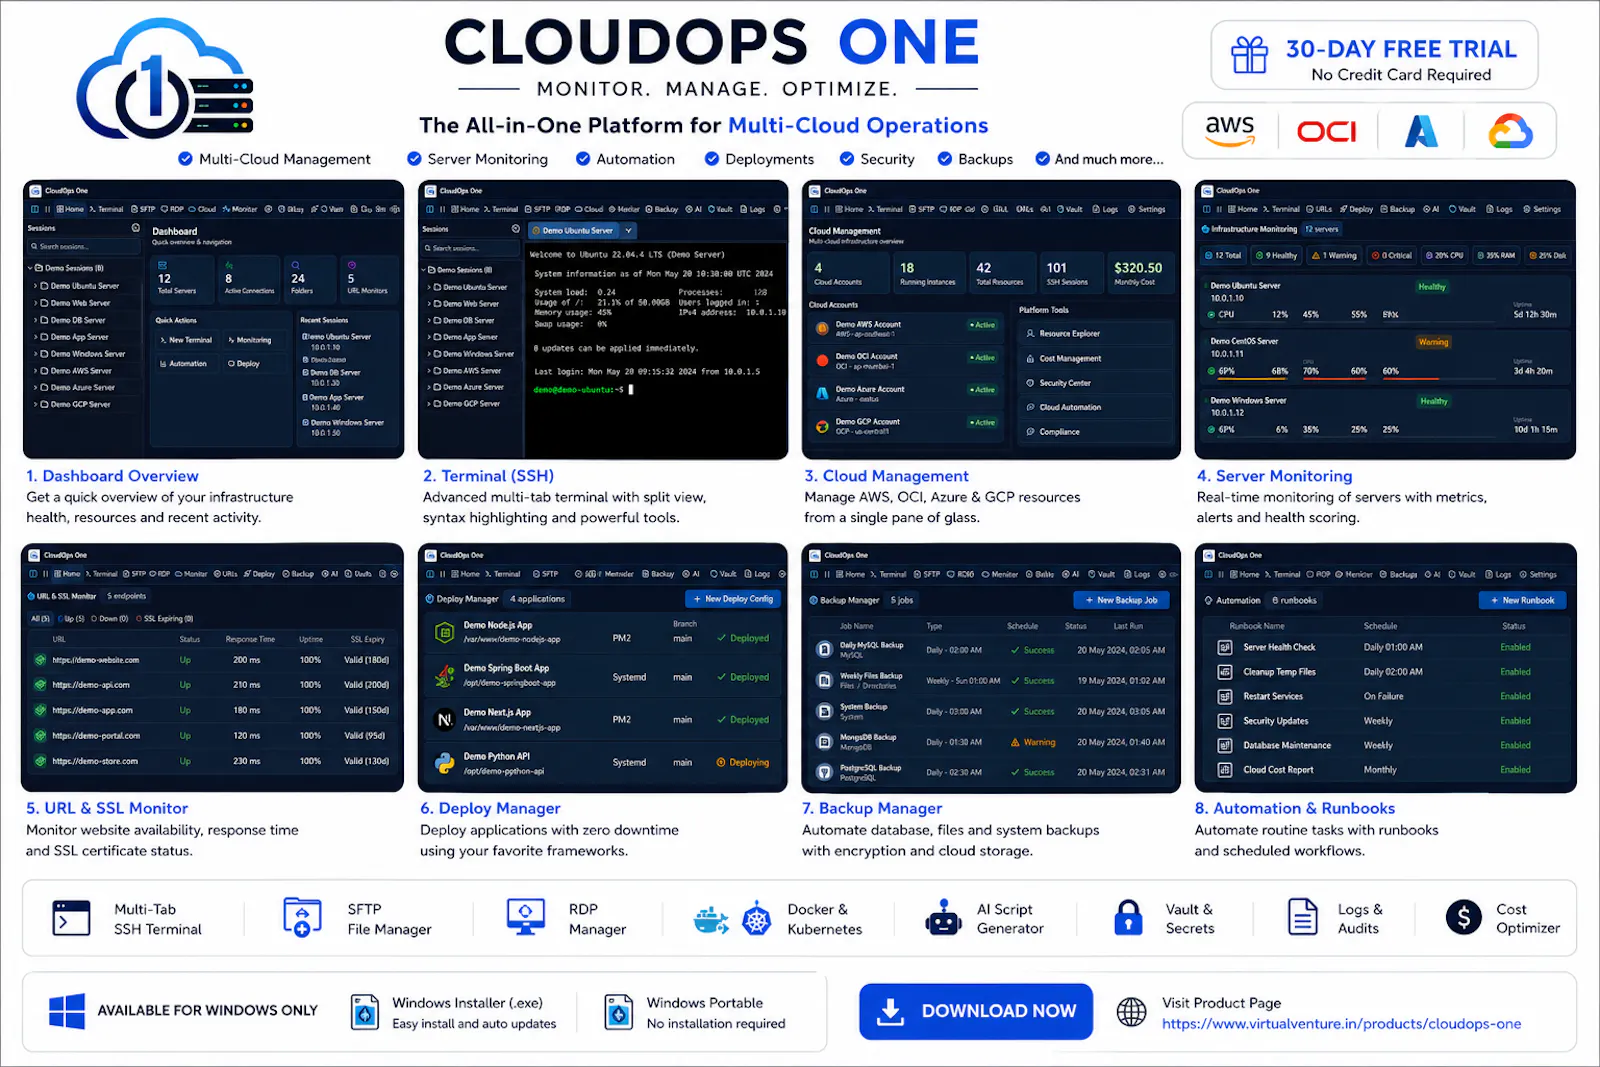Click the globe icon beside Visit Product Page

tap(1131, 1012)
